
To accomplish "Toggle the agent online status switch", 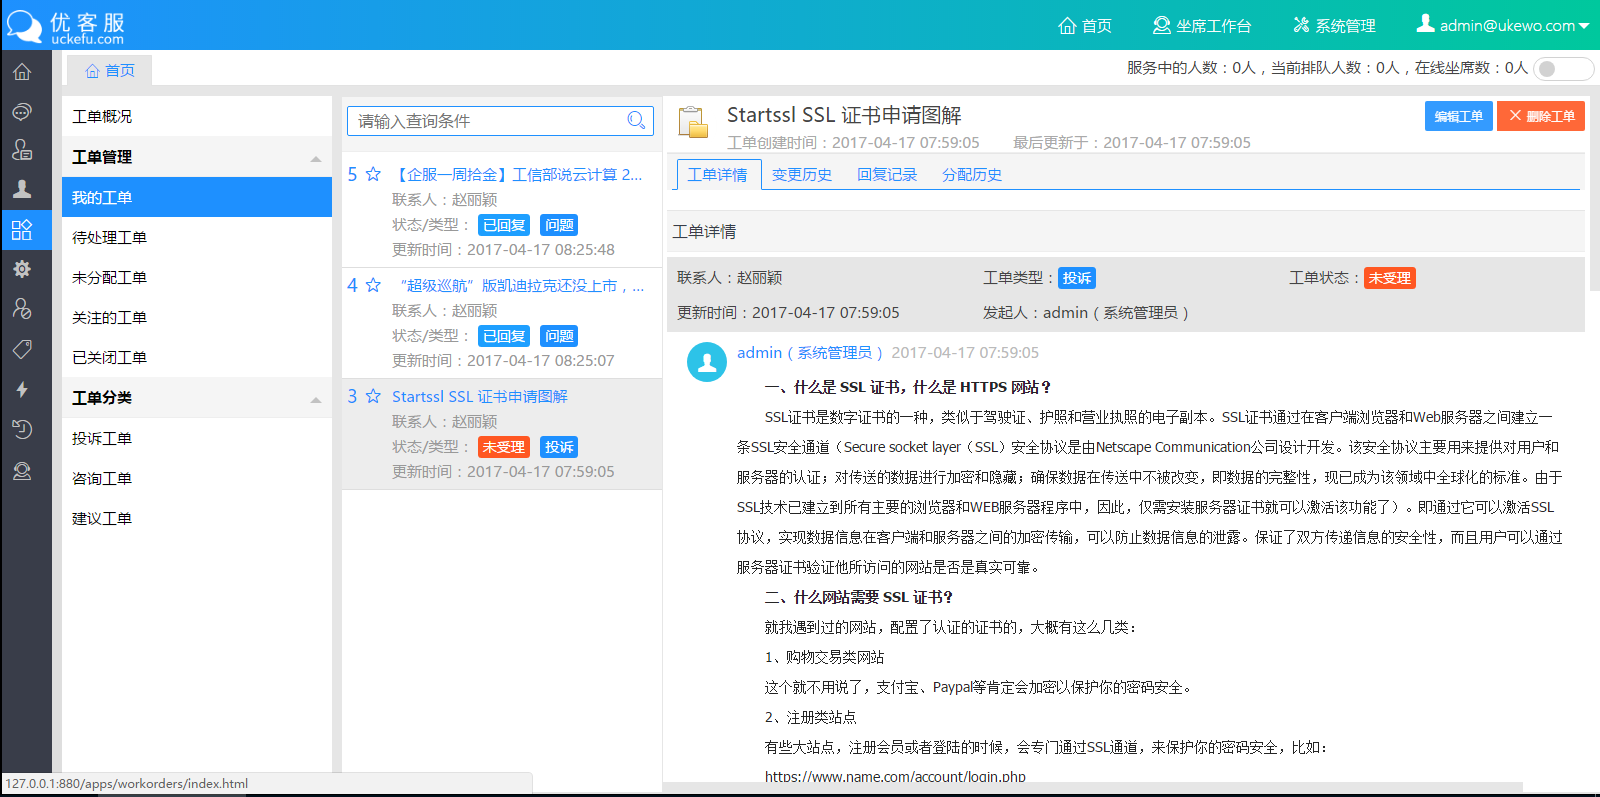I will tap(1563, 69).
